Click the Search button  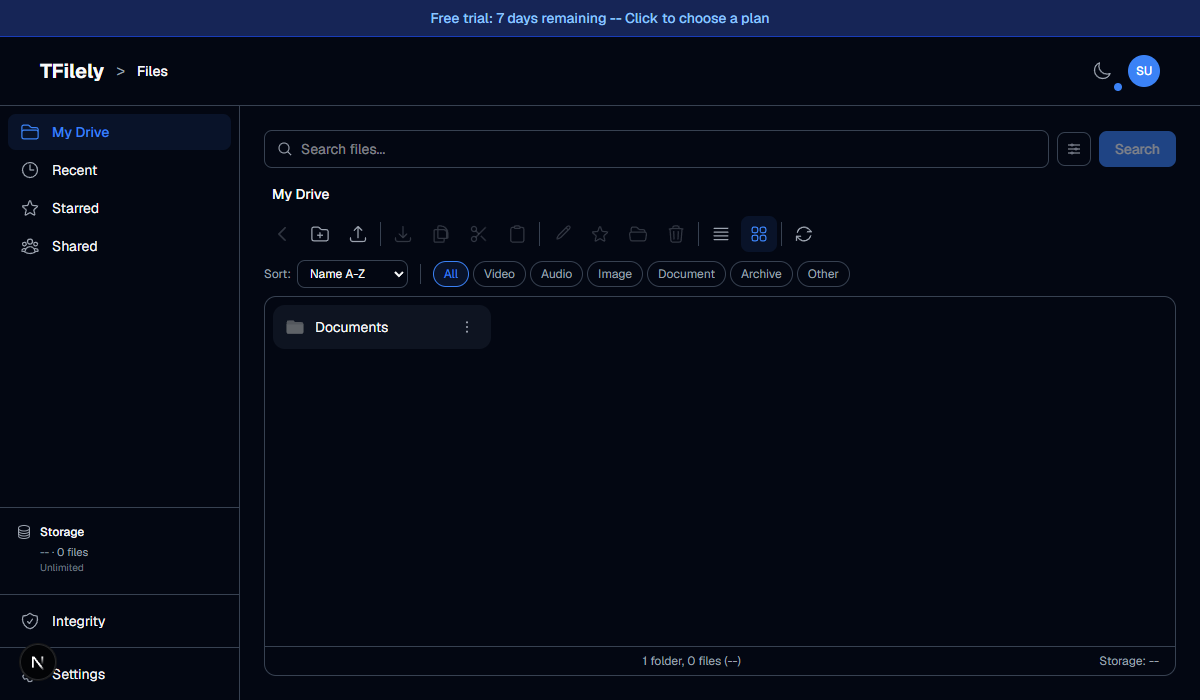1137,149
